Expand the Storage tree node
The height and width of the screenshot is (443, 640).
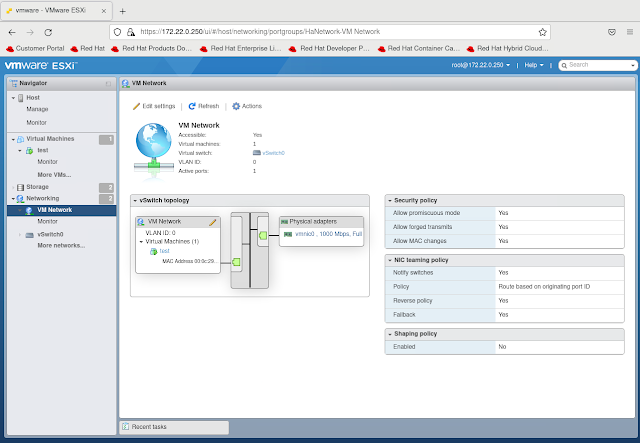[x=13, y=187]
